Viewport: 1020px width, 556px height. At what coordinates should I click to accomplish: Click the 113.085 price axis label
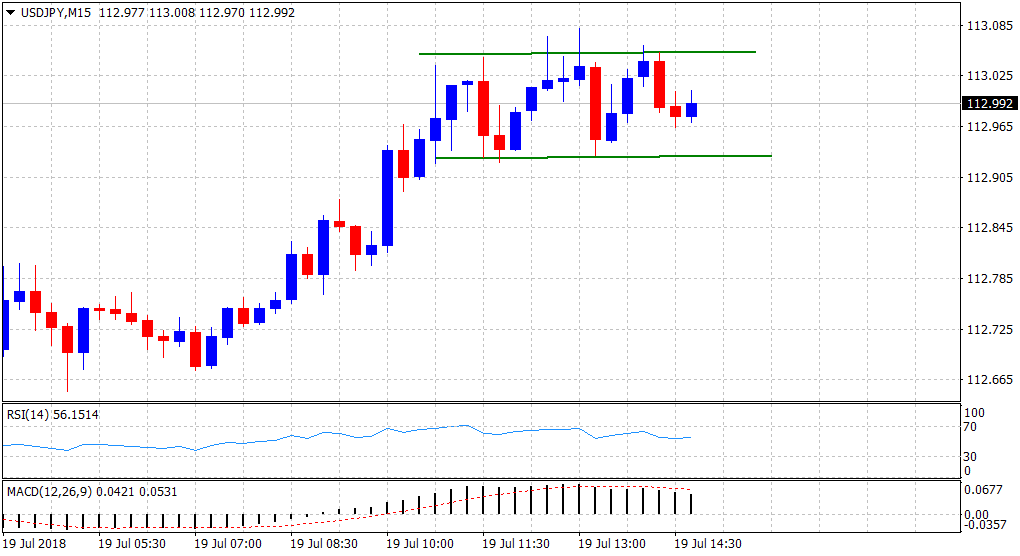[990, 26]
